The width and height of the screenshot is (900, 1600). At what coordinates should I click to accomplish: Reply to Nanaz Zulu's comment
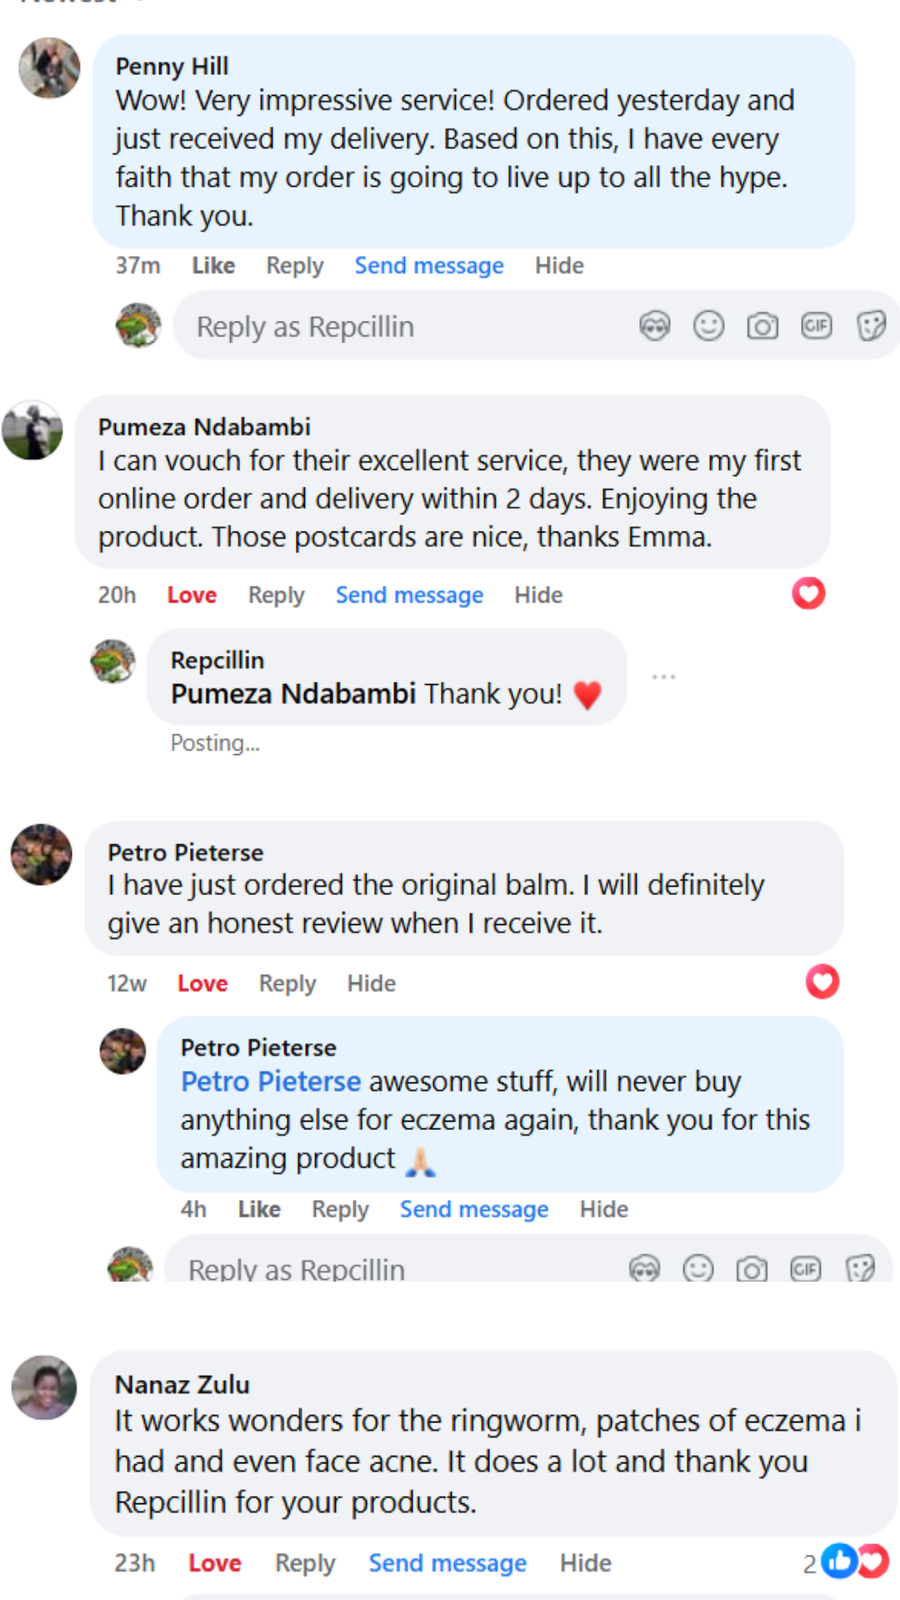tap(305, 1563)
